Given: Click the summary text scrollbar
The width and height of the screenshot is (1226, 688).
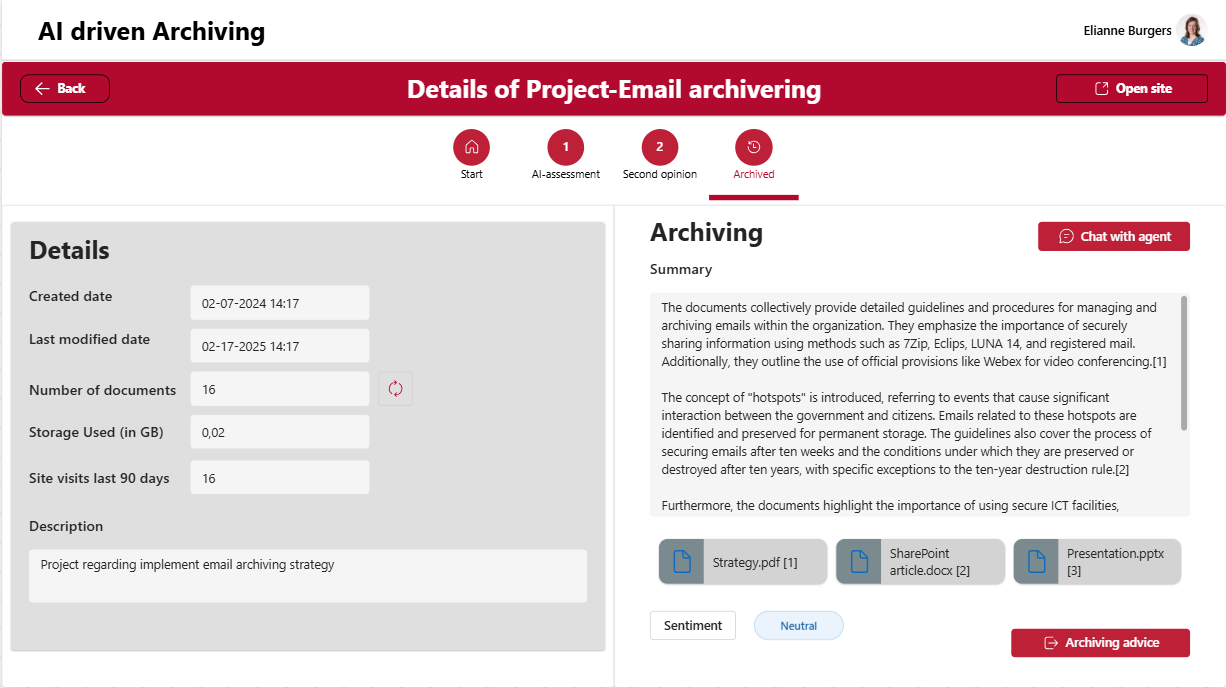Looking at the screenshot, I should pos(1184,362).
